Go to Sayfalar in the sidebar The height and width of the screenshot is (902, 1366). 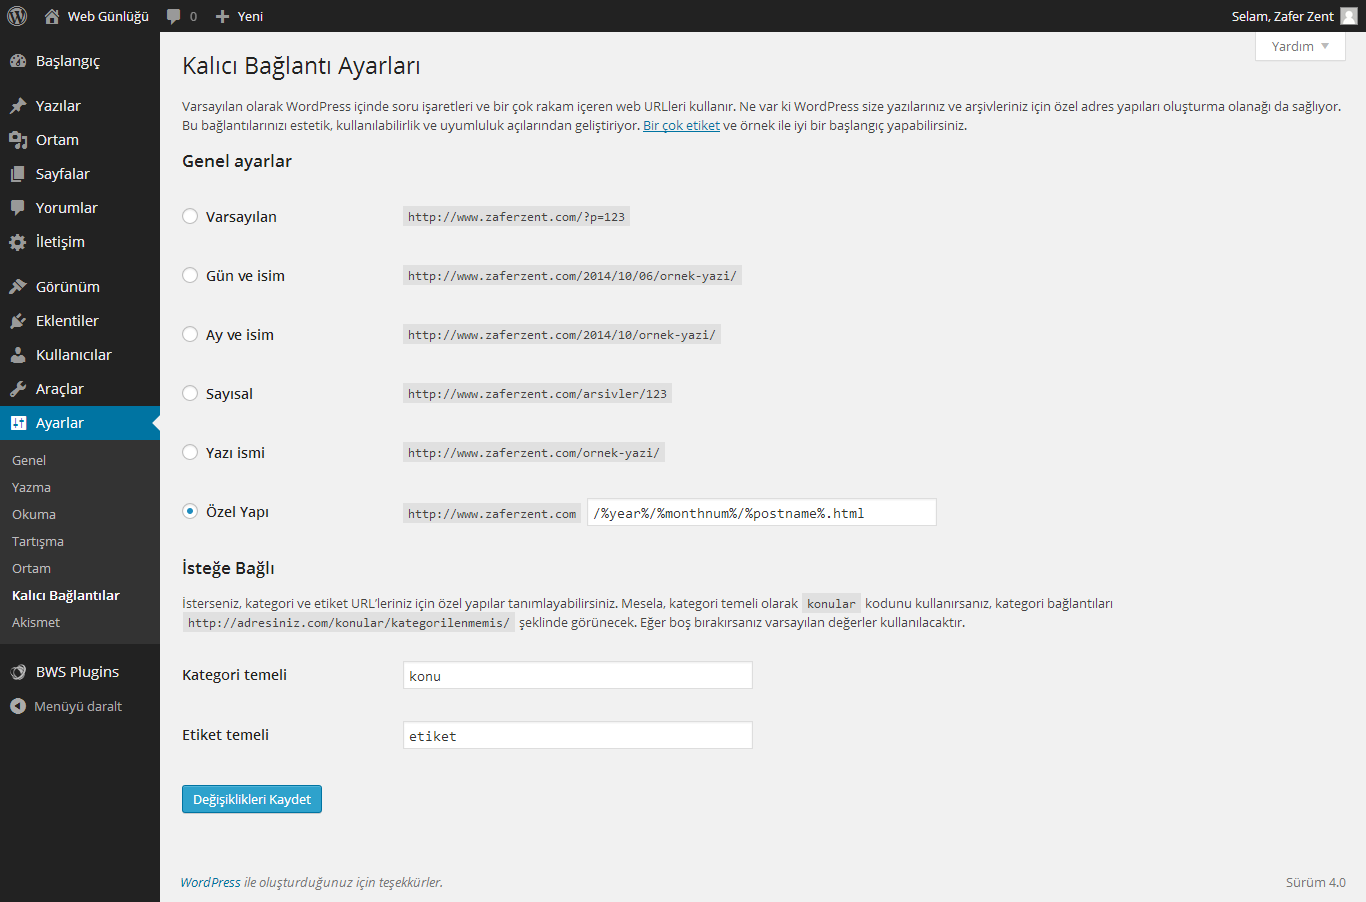[x=80, y=174]
